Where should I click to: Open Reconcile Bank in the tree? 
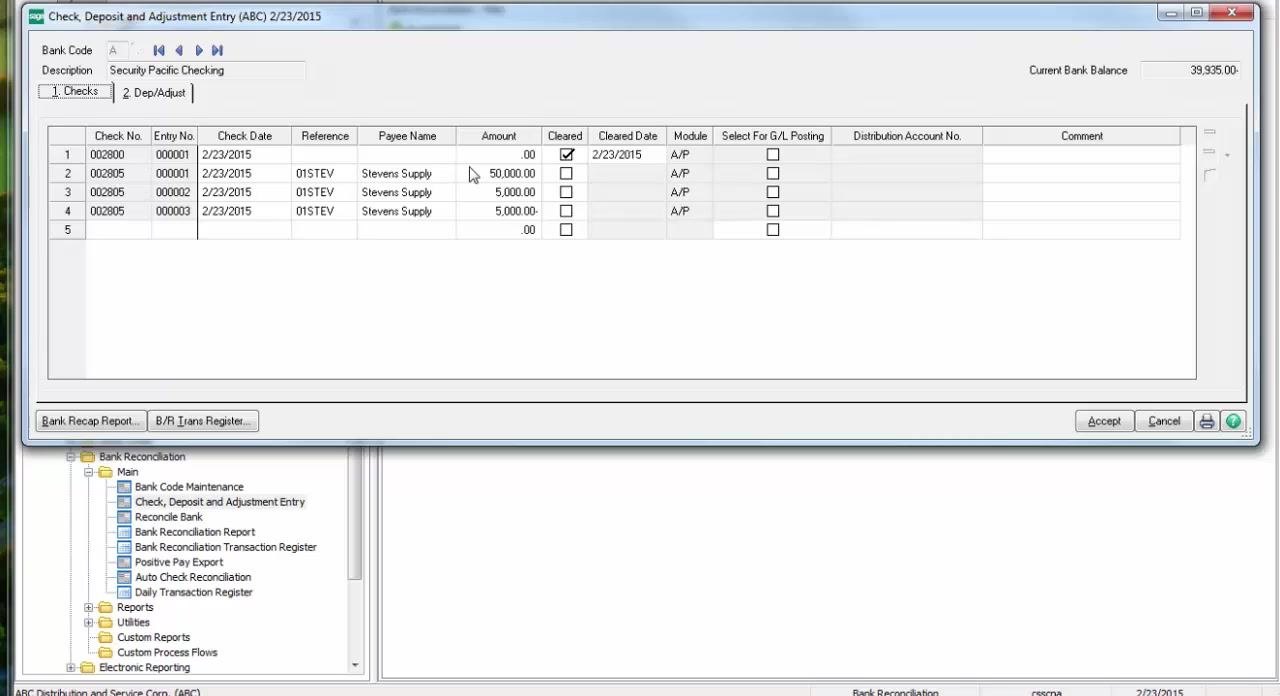[169, 517]
